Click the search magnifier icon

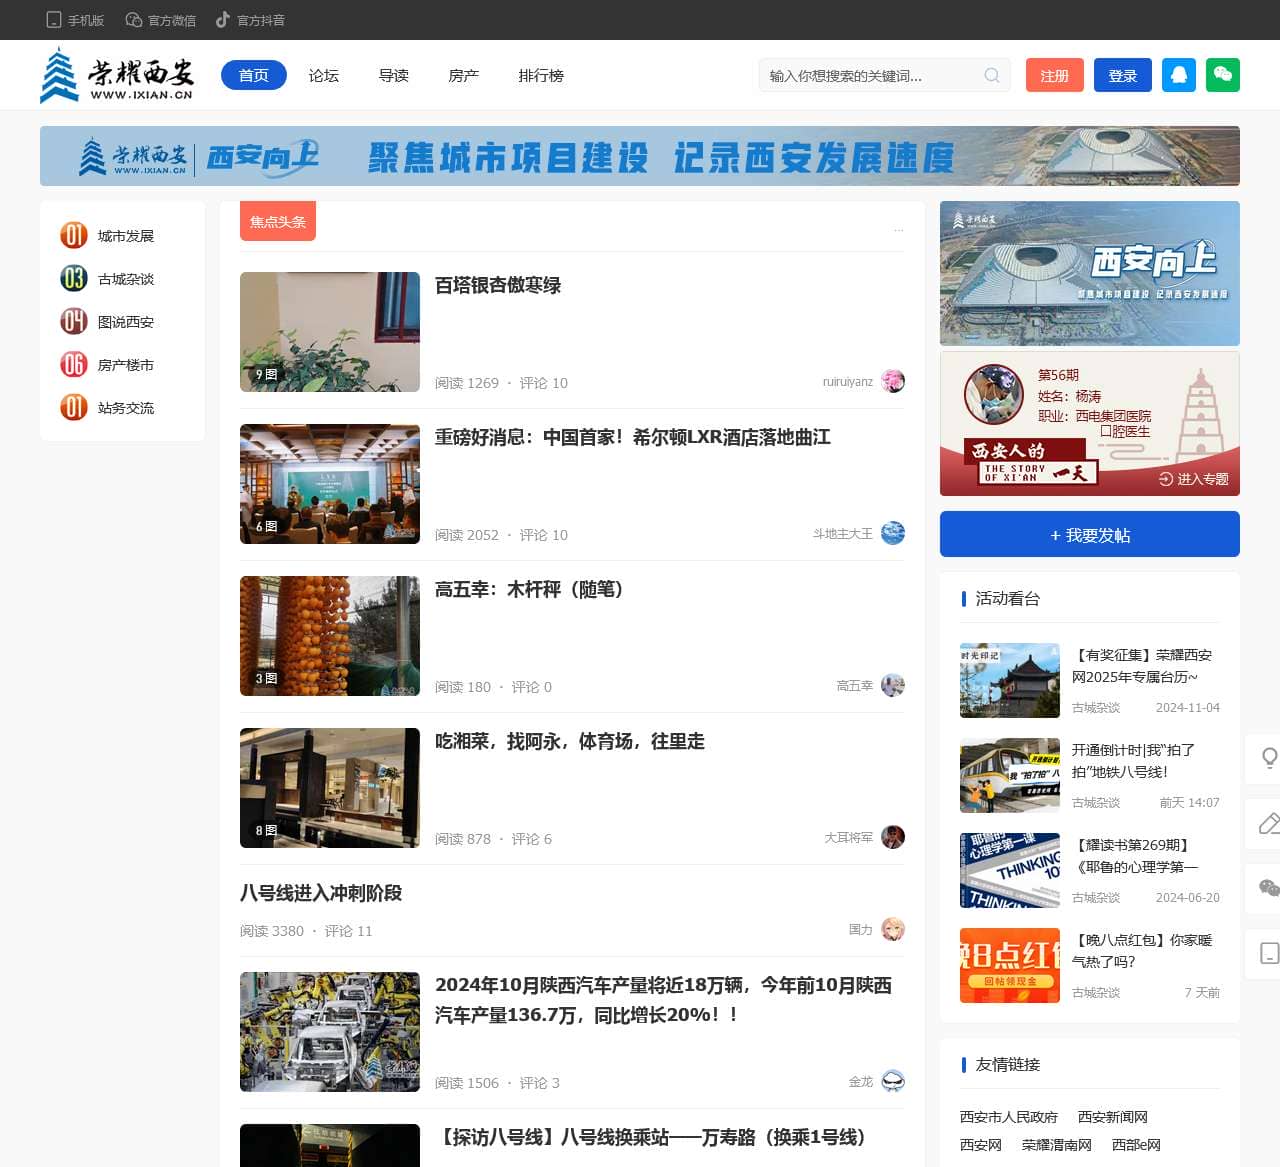pos(991,75)
